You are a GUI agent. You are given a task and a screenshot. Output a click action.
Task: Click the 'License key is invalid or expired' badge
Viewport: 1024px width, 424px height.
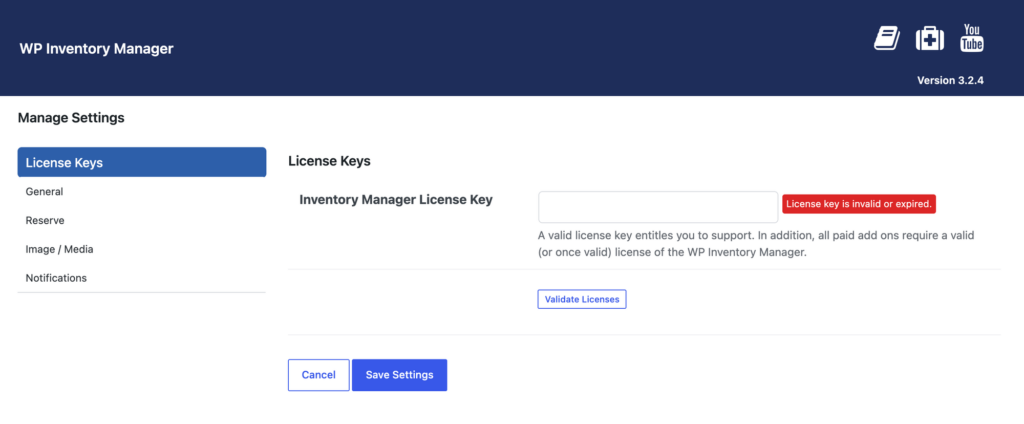(859, 204)
